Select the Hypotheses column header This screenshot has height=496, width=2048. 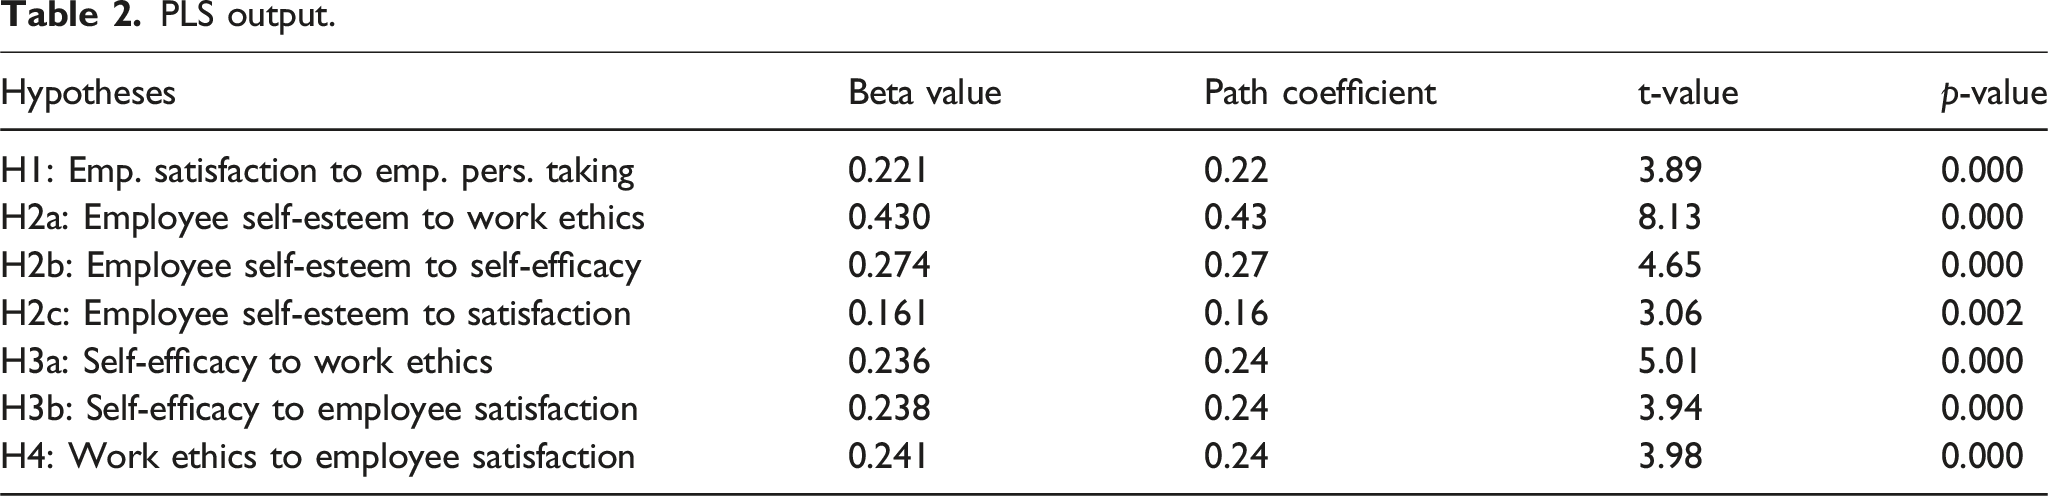click(x=88, y=94)
